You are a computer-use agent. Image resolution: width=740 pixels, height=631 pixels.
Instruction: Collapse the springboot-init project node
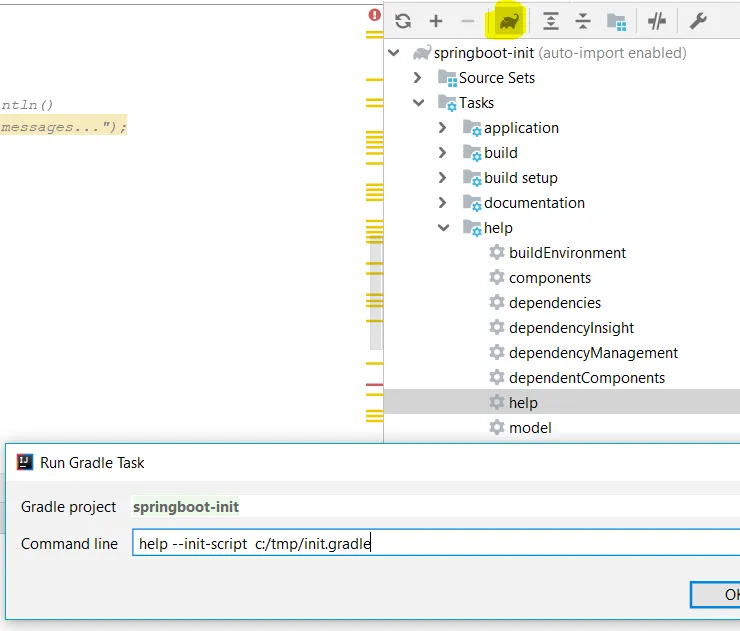tap(394, 53)
